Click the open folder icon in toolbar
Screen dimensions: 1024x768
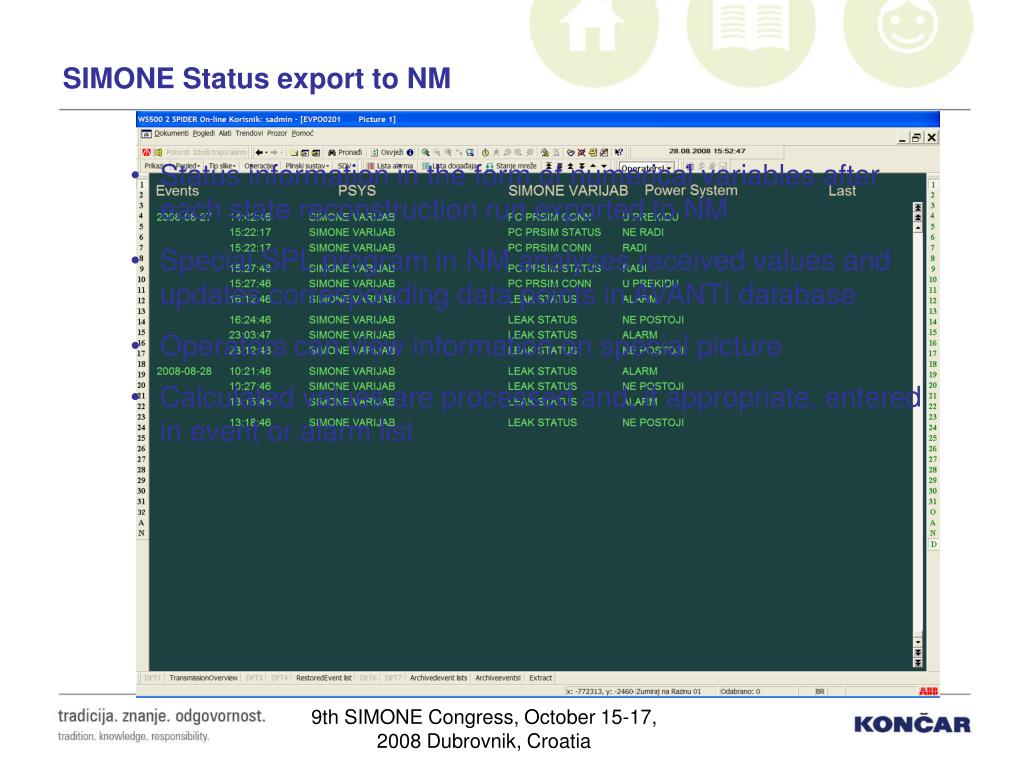coord(294,152)
